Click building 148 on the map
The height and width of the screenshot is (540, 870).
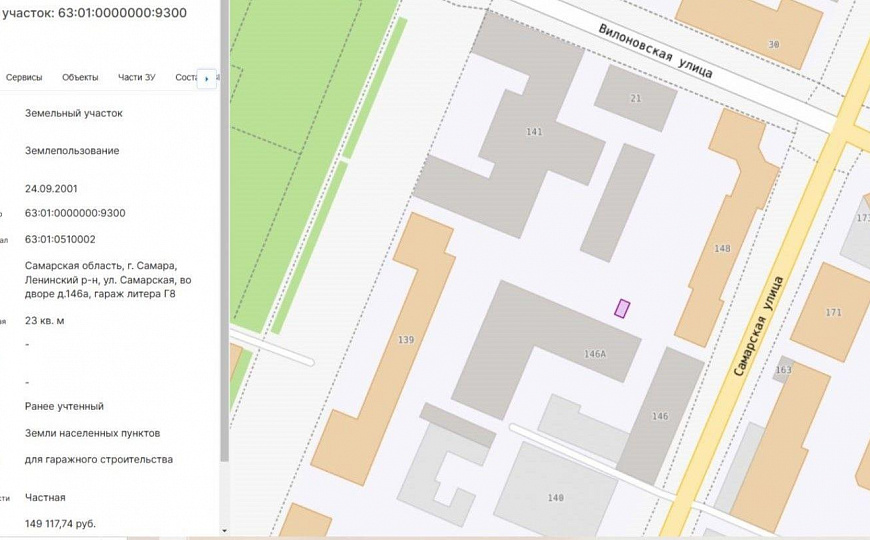point(722,248)
